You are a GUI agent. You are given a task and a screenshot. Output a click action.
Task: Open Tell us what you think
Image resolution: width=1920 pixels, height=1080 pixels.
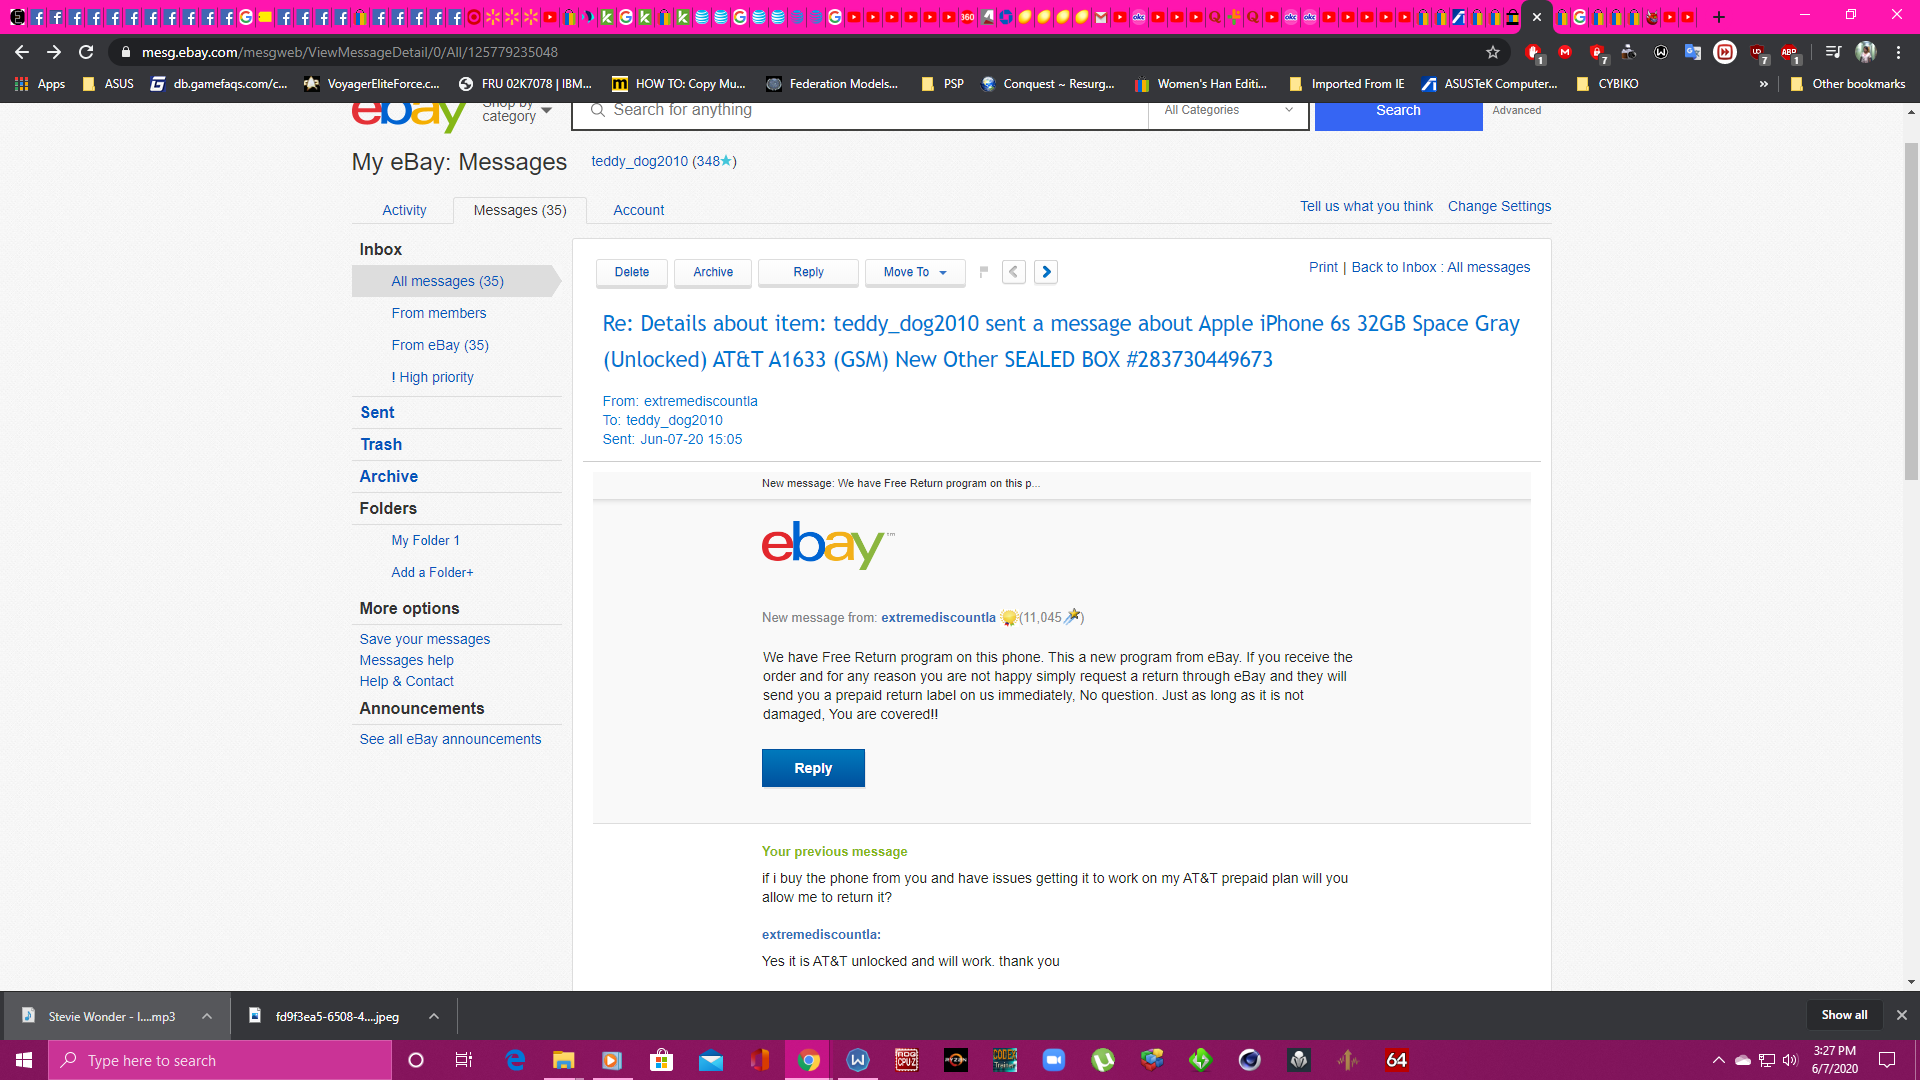[1366, 206]
